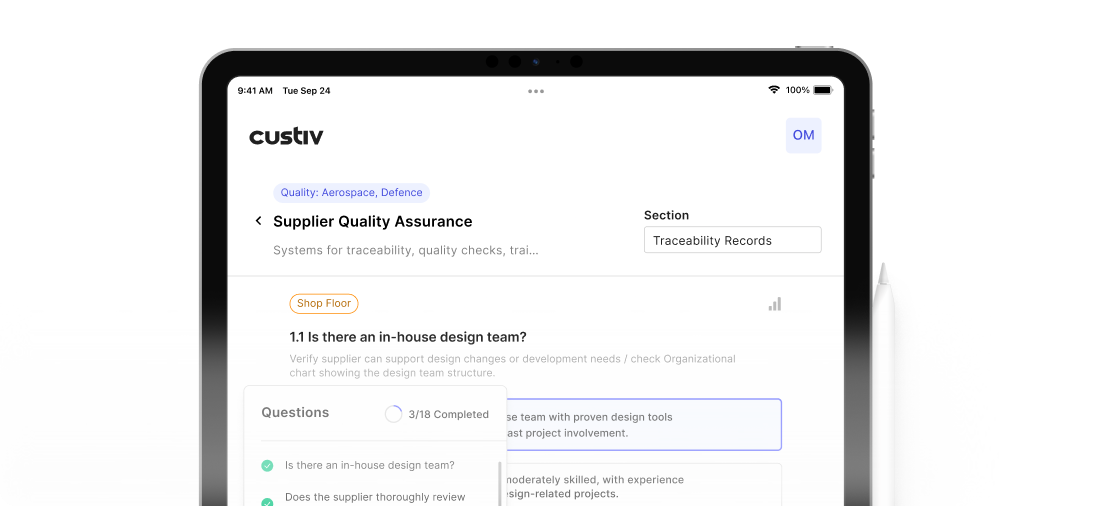Image resolution: width=1096 pixels, height=506 pixels.
Task: Click the 'Verify supplier can support design changes' hint text
Action: pos(512,366)
